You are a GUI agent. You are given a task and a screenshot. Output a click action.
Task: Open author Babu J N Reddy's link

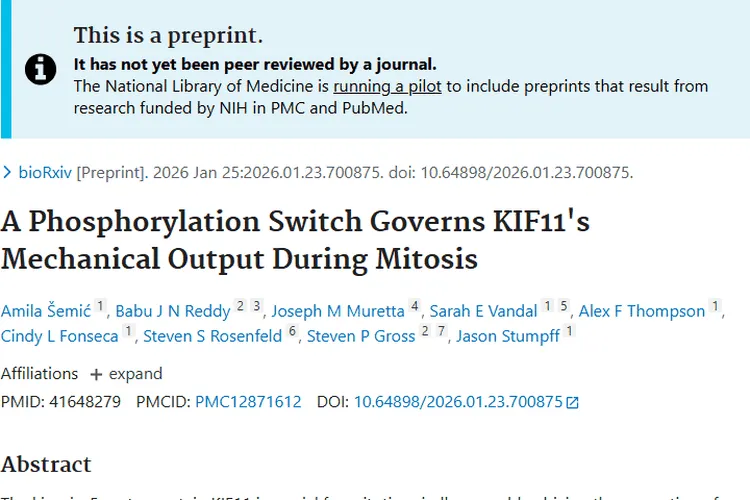173,311
